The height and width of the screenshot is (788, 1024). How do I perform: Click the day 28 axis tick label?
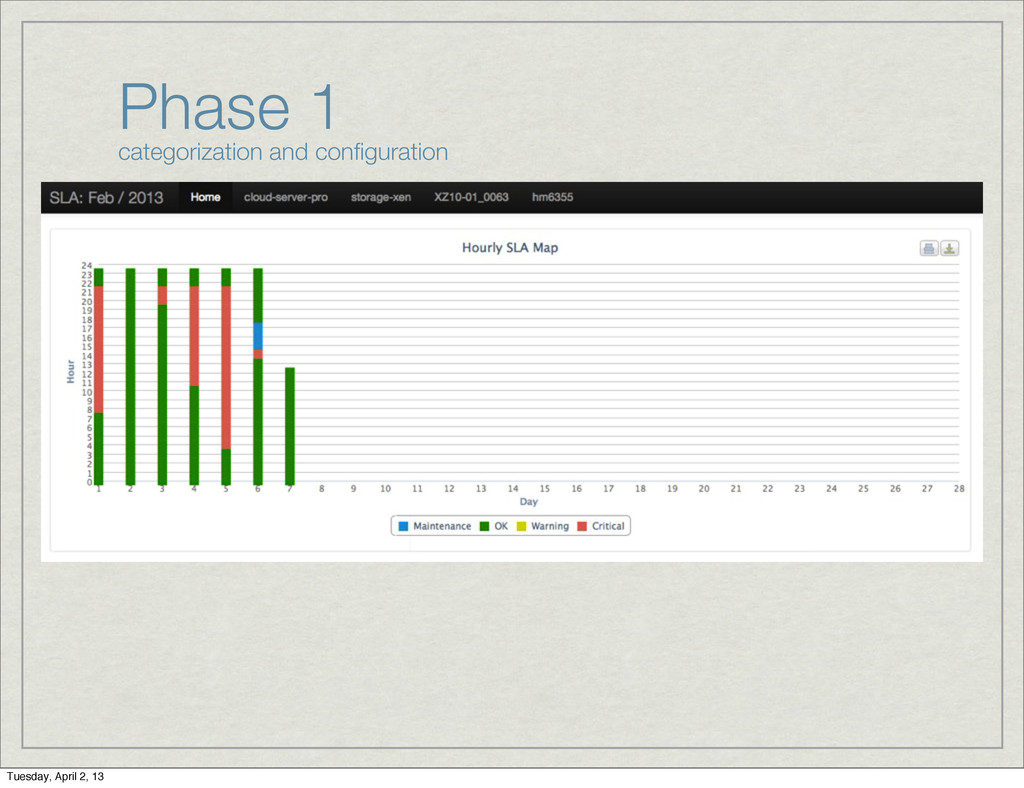pos(959,488)
